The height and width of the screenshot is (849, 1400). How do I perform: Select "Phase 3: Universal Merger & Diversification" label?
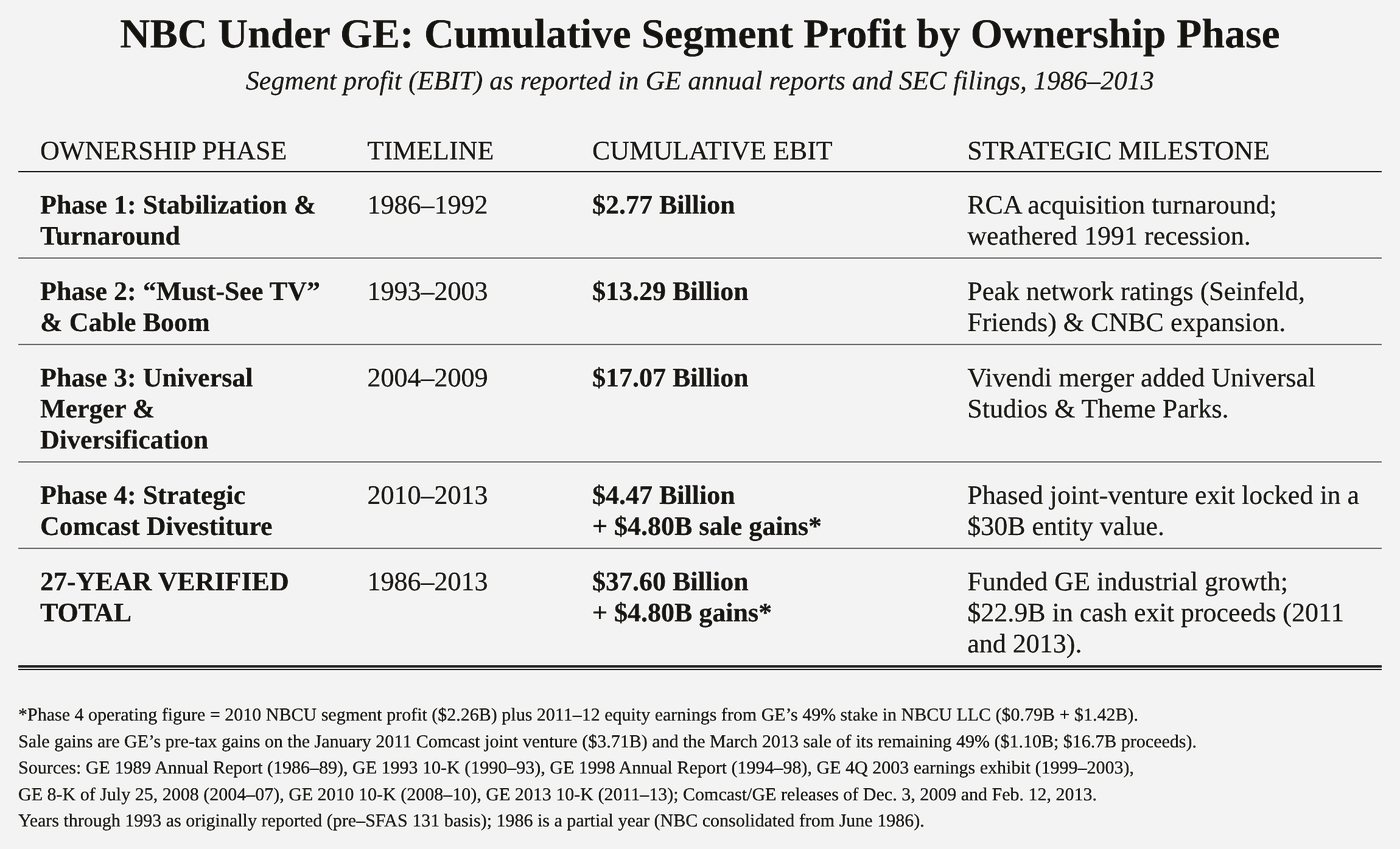pyautogui.click(x=147, y=409)
